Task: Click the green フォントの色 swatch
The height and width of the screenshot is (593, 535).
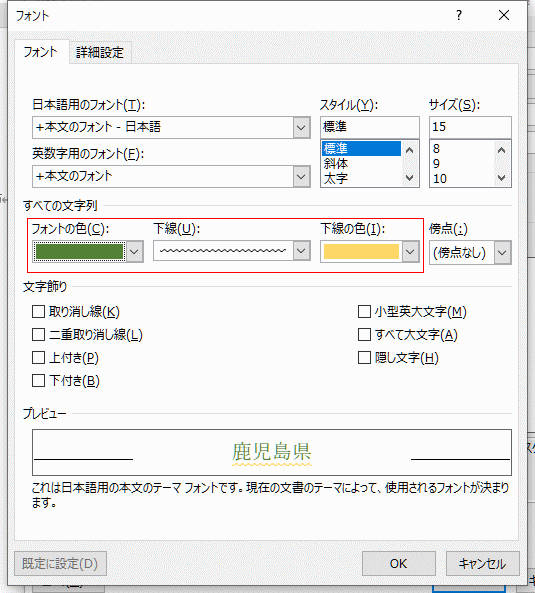Action: coord(79,251)
